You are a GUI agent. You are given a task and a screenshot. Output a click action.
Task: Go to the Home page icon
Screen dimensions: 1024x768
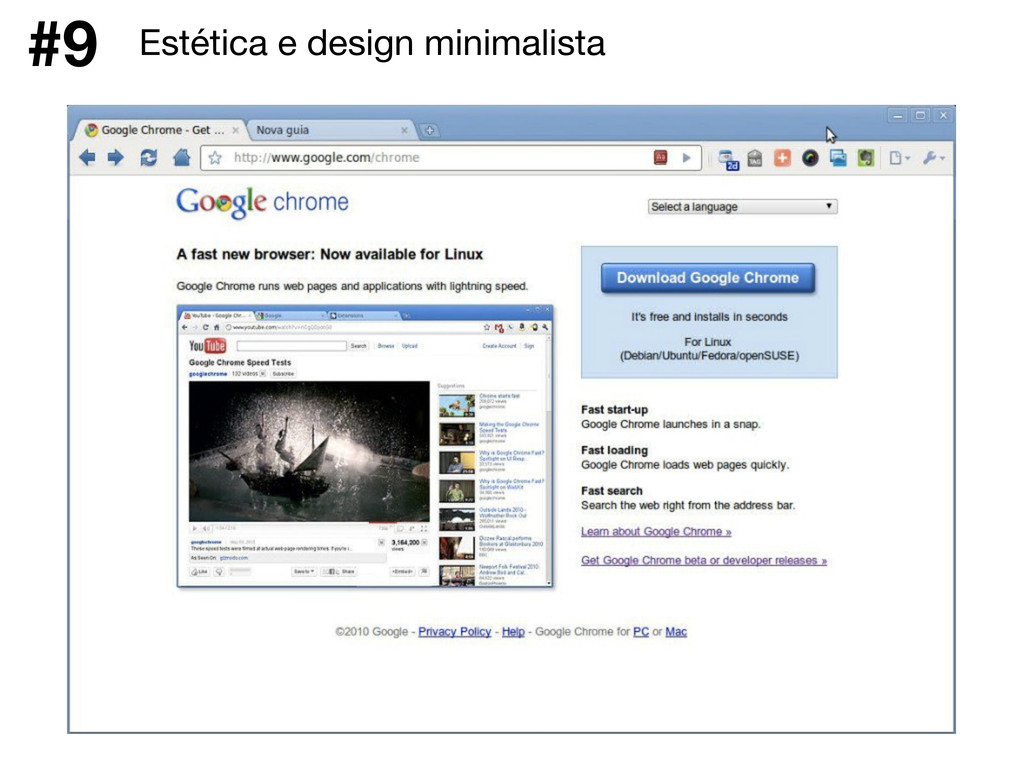(x=182, y=157)
